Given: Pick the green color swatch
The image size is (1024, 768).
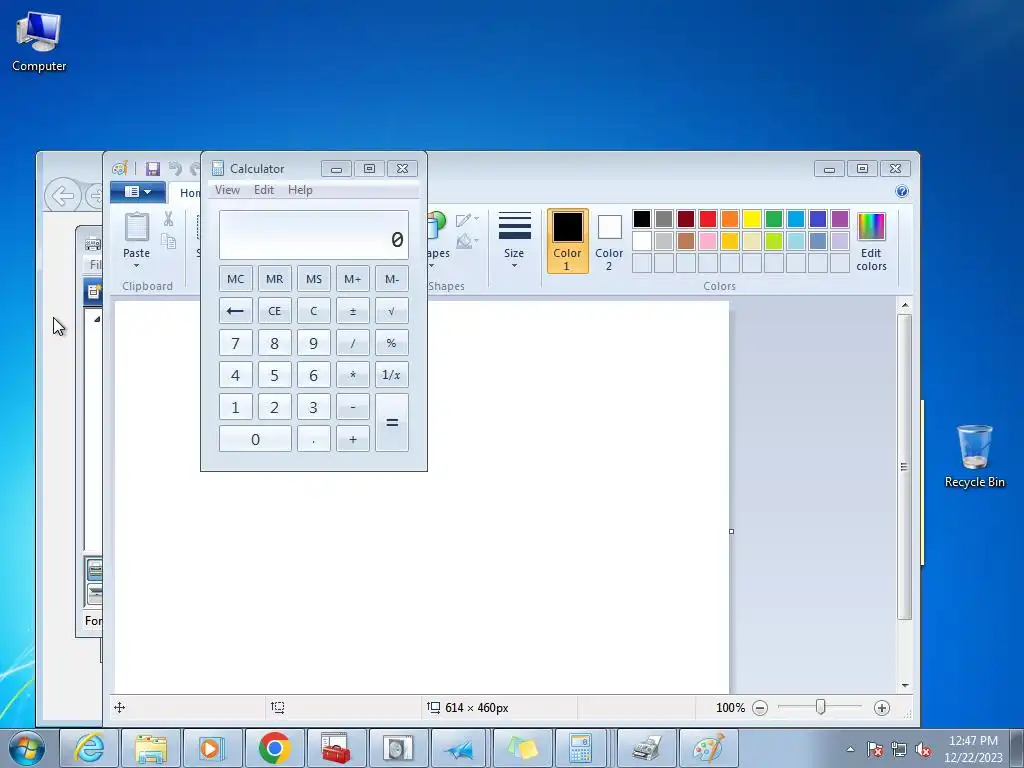Looking at the screenshot, I should pyautogui.click(x=774, y=219).
